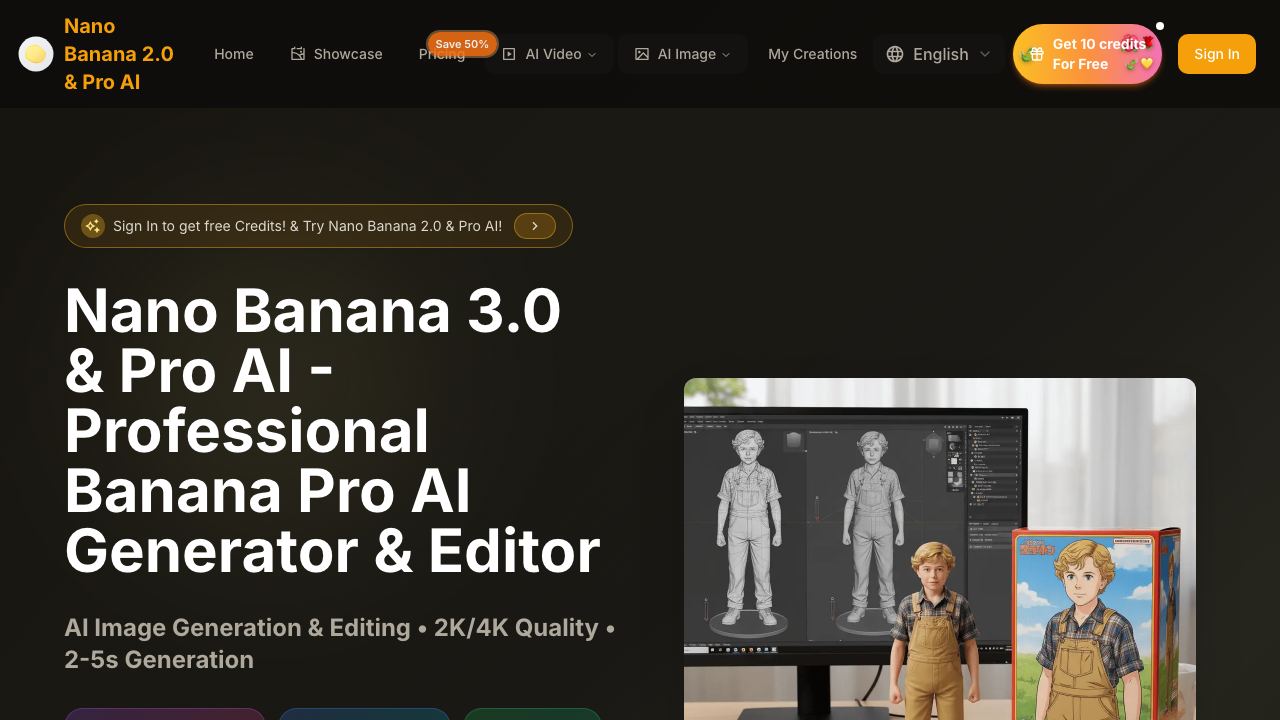Open My Creations

812,54
